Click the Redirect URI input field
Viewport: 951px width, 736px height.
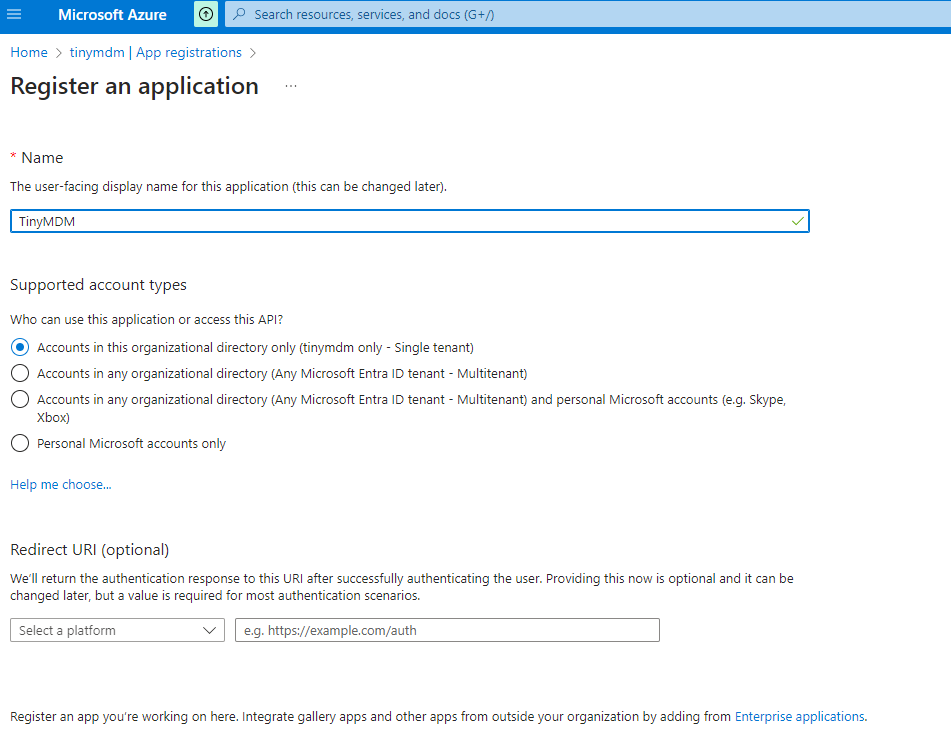pos(447,630)
